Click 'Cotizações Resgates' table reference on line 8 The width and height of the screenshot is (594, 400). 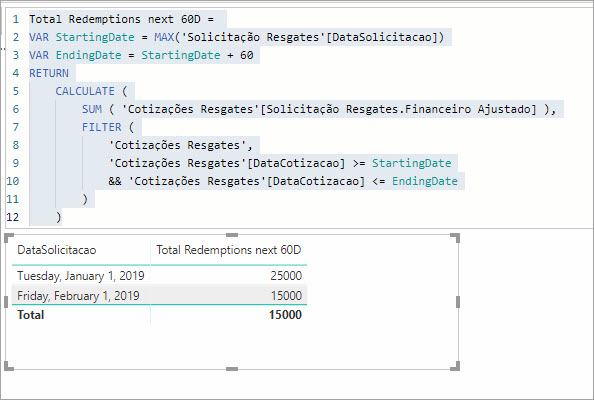click(178, 145)
